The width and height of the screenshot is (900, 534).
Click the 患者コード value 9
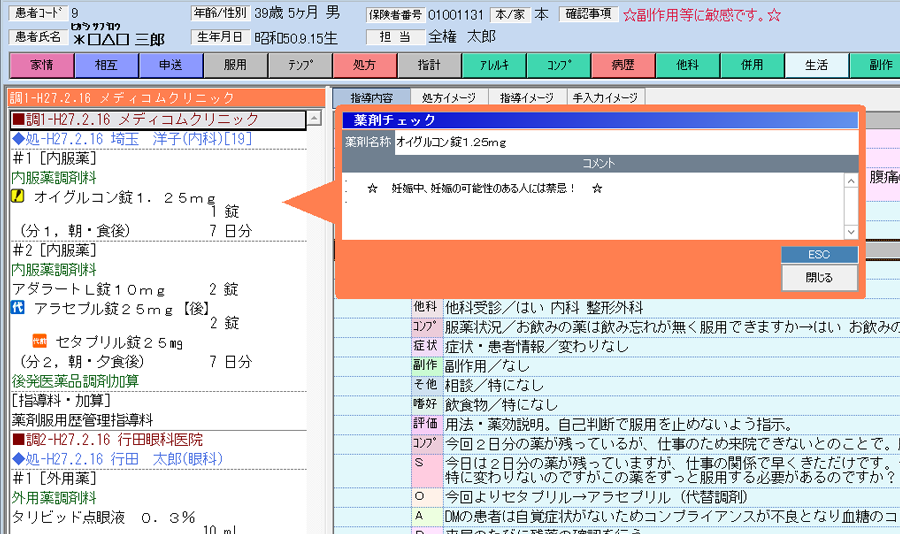point(75,13)
